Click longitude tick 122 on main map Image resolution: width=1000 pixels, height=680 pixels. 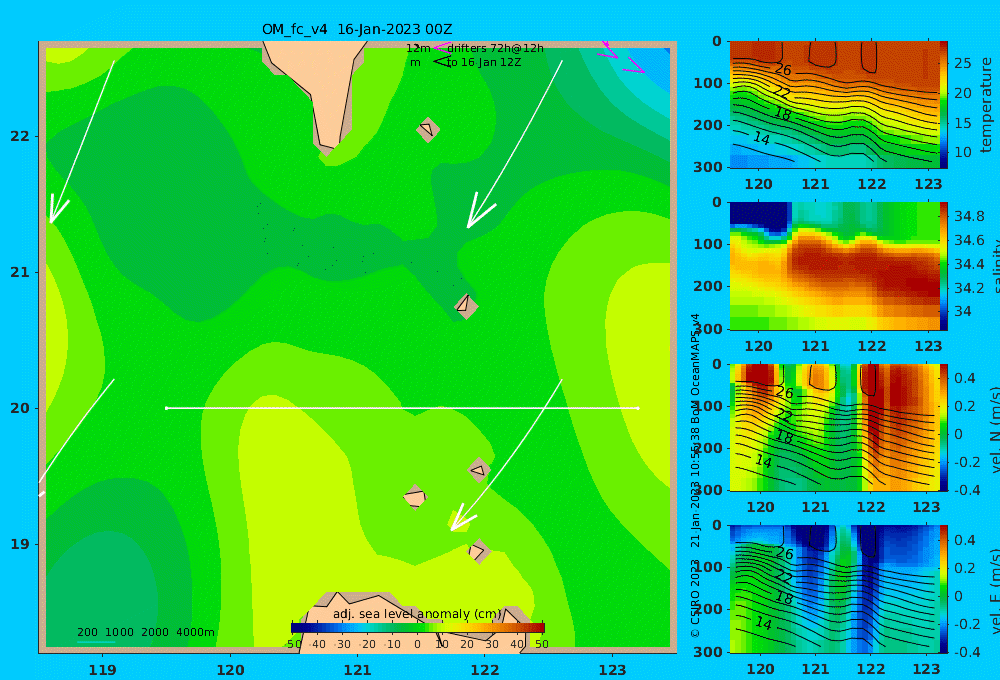pyautogui.click(x=485, y=670)
